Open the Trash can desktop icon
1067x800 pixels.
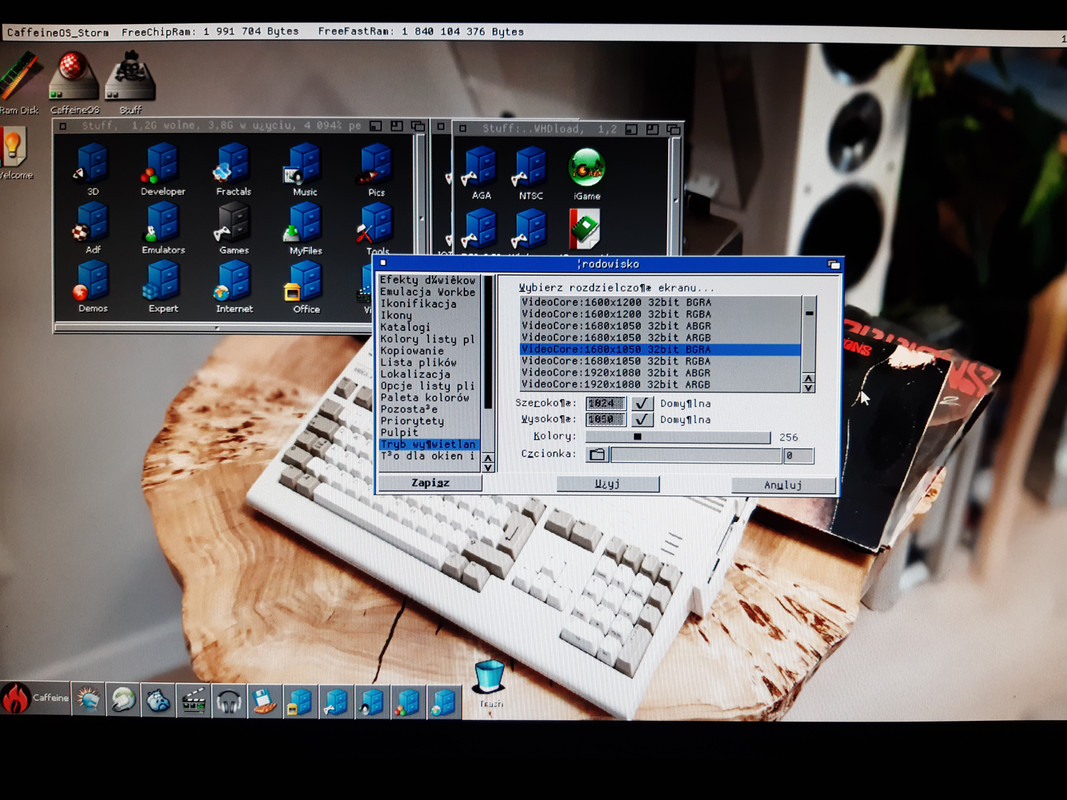(490, 676)
